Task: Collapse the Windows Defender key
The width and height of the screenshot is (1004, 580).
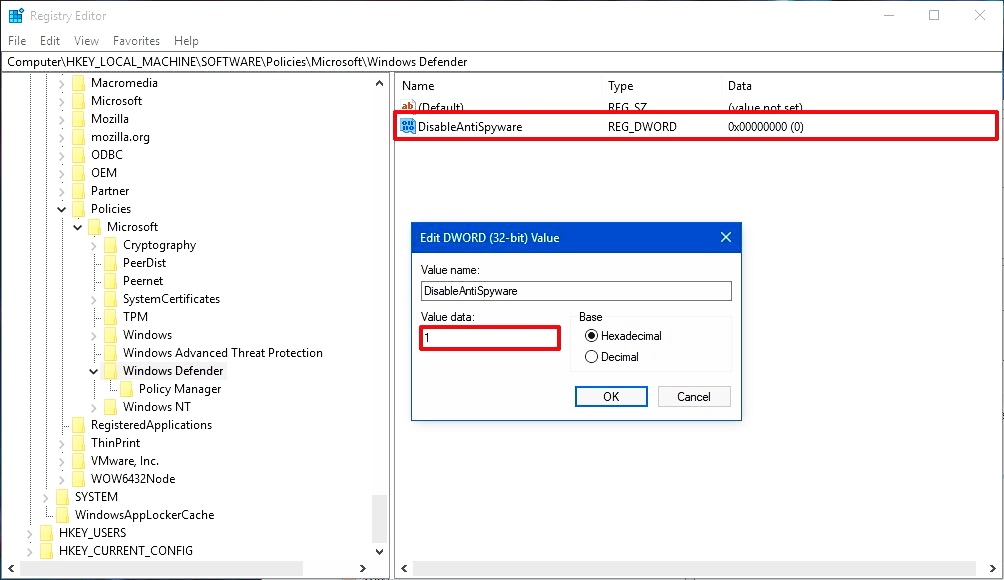Action: (93, 371)
